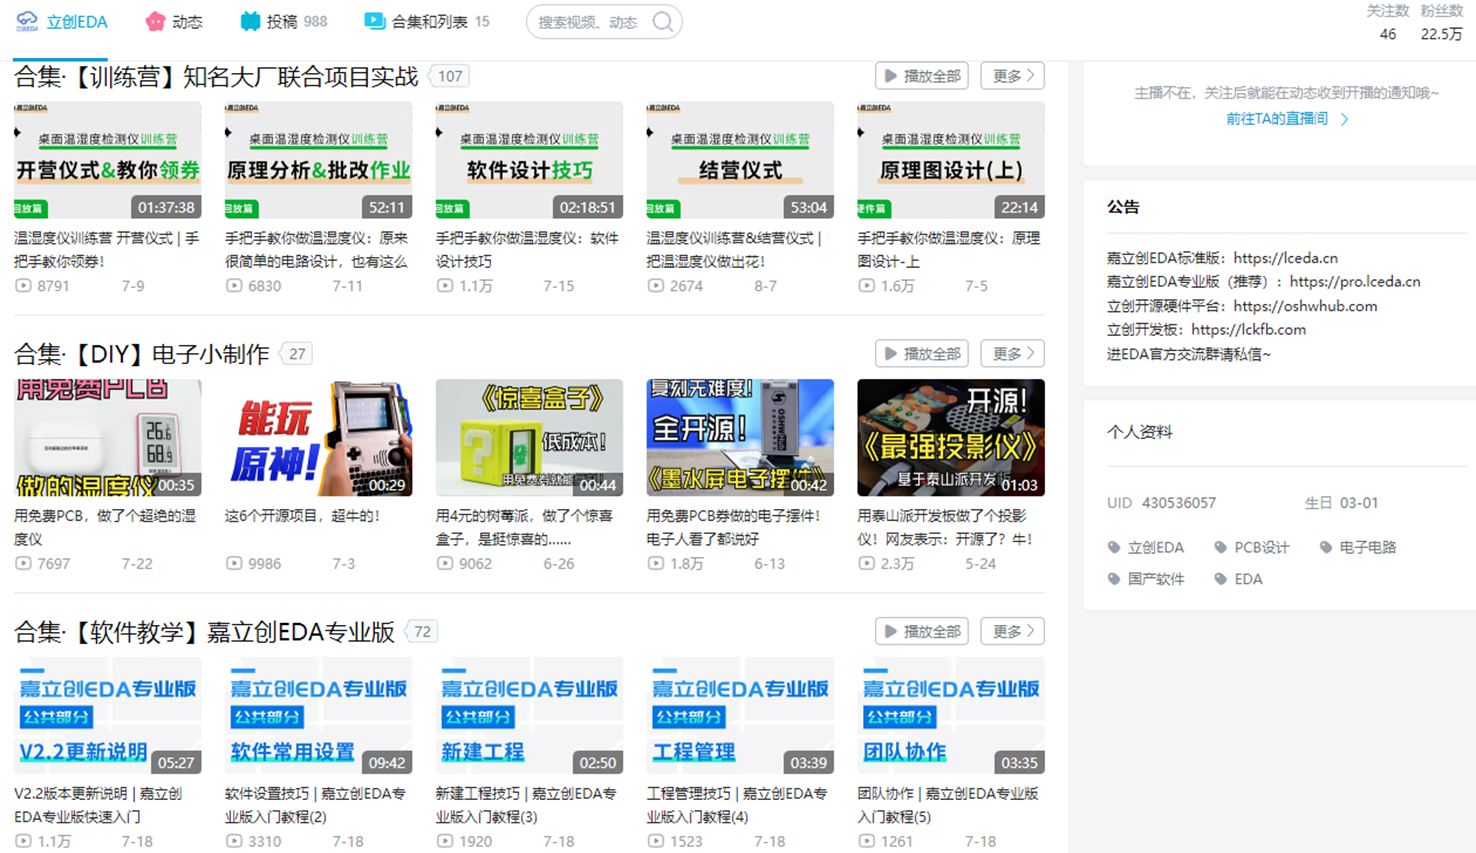This screenshot has width=1476, height=853.
Task: Click announcement line with https://oshwhub.com
Action: point(1242,306)
